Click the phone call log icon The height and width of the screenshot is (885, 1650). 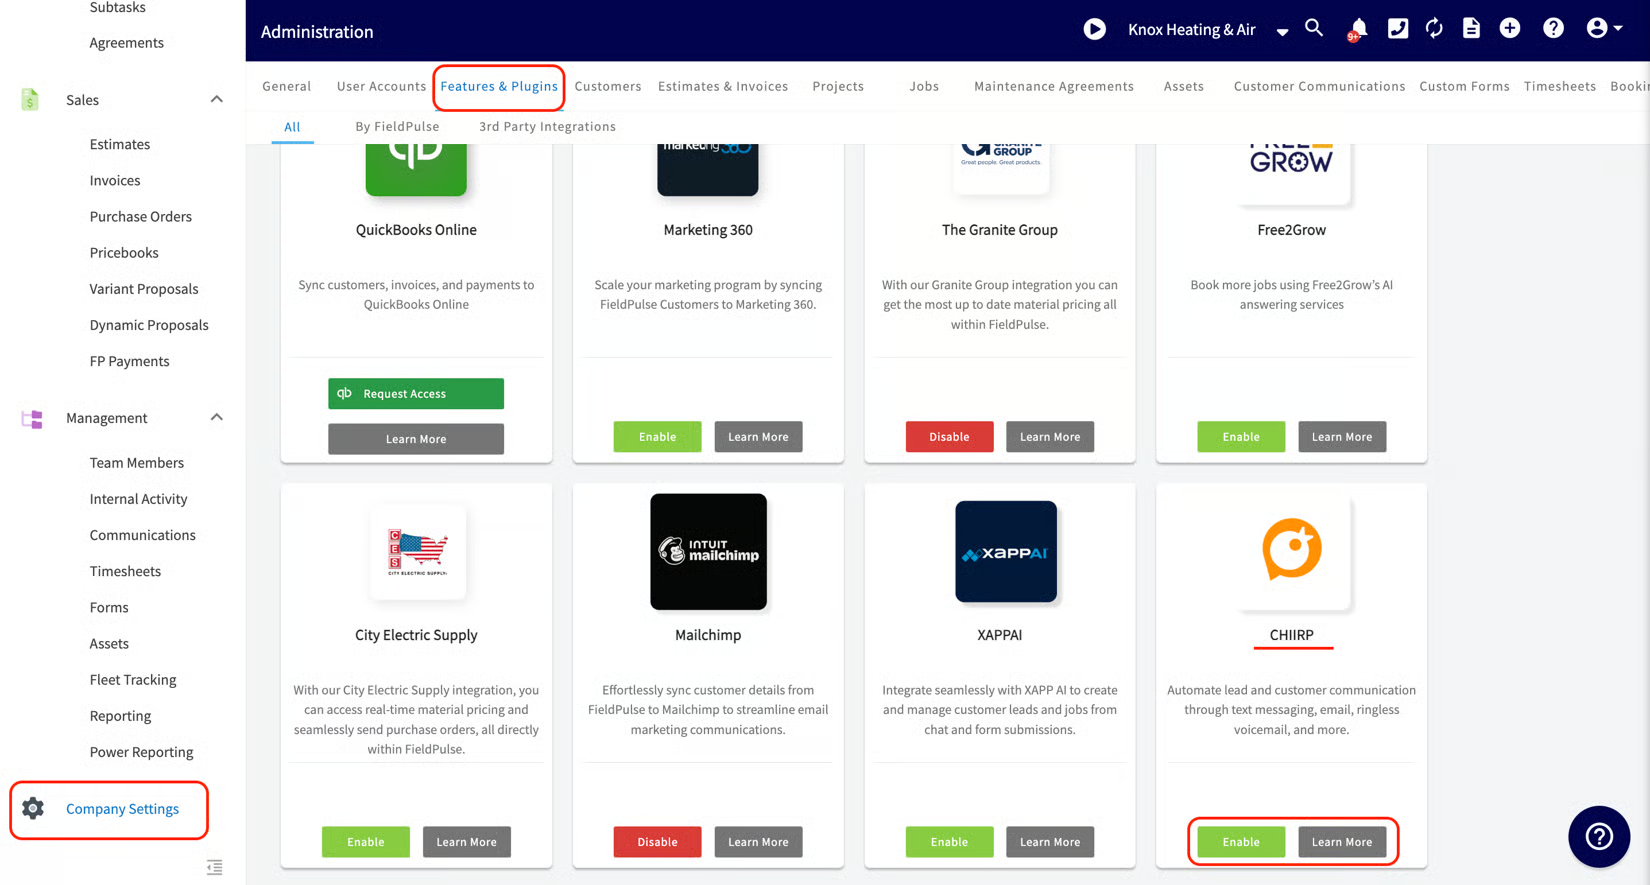click(1398, 29)
